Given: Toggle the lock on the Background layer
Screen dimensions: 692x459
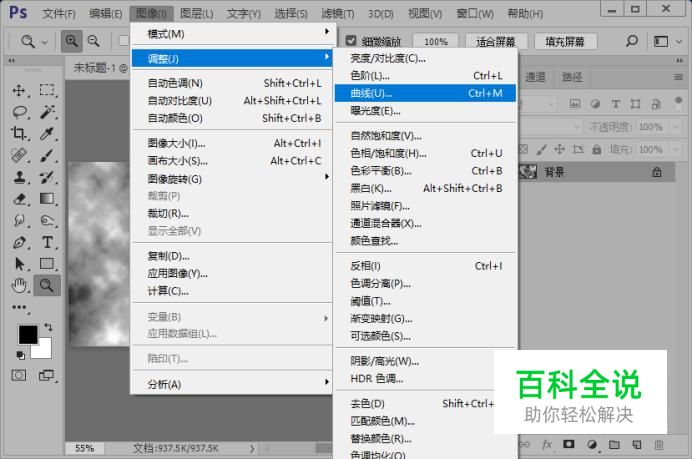Looking at the screenshot, I should pos(657,172).
